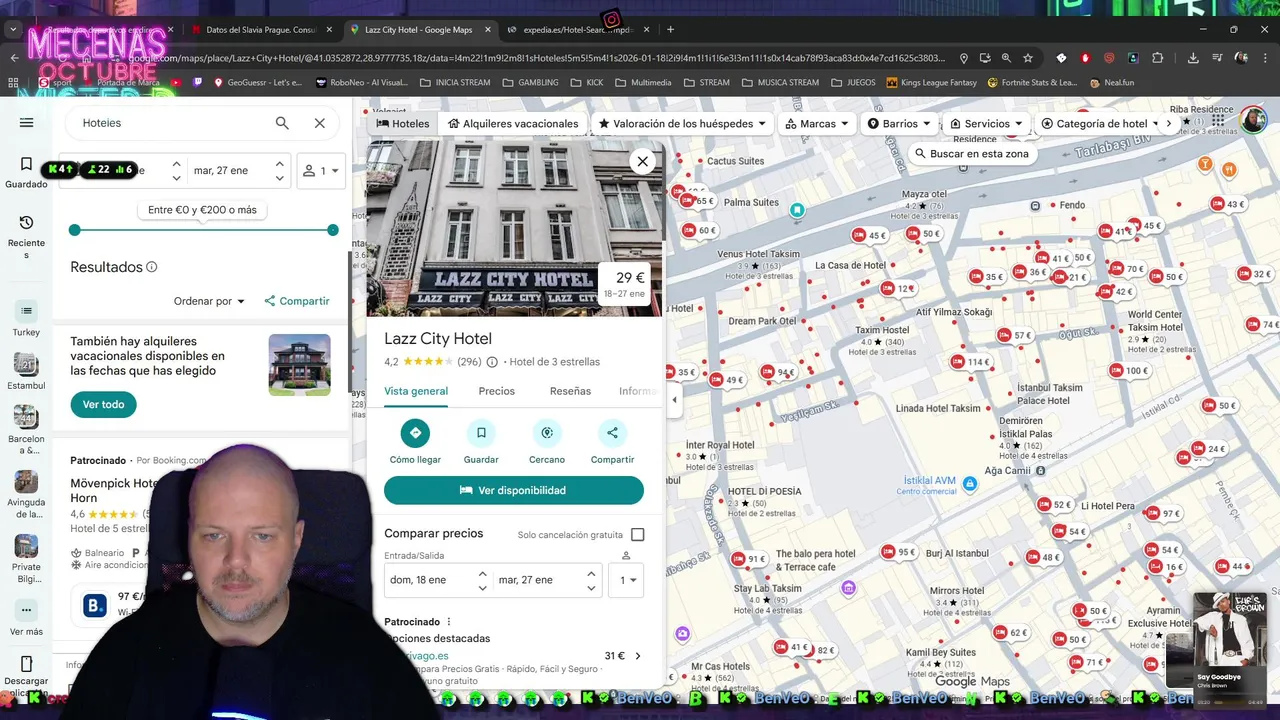This screenshot has width=1280, height=720.
Task: Open the three-dot menu next to Patrocinado
Action: pyautogui.click(x=449, y=622)
